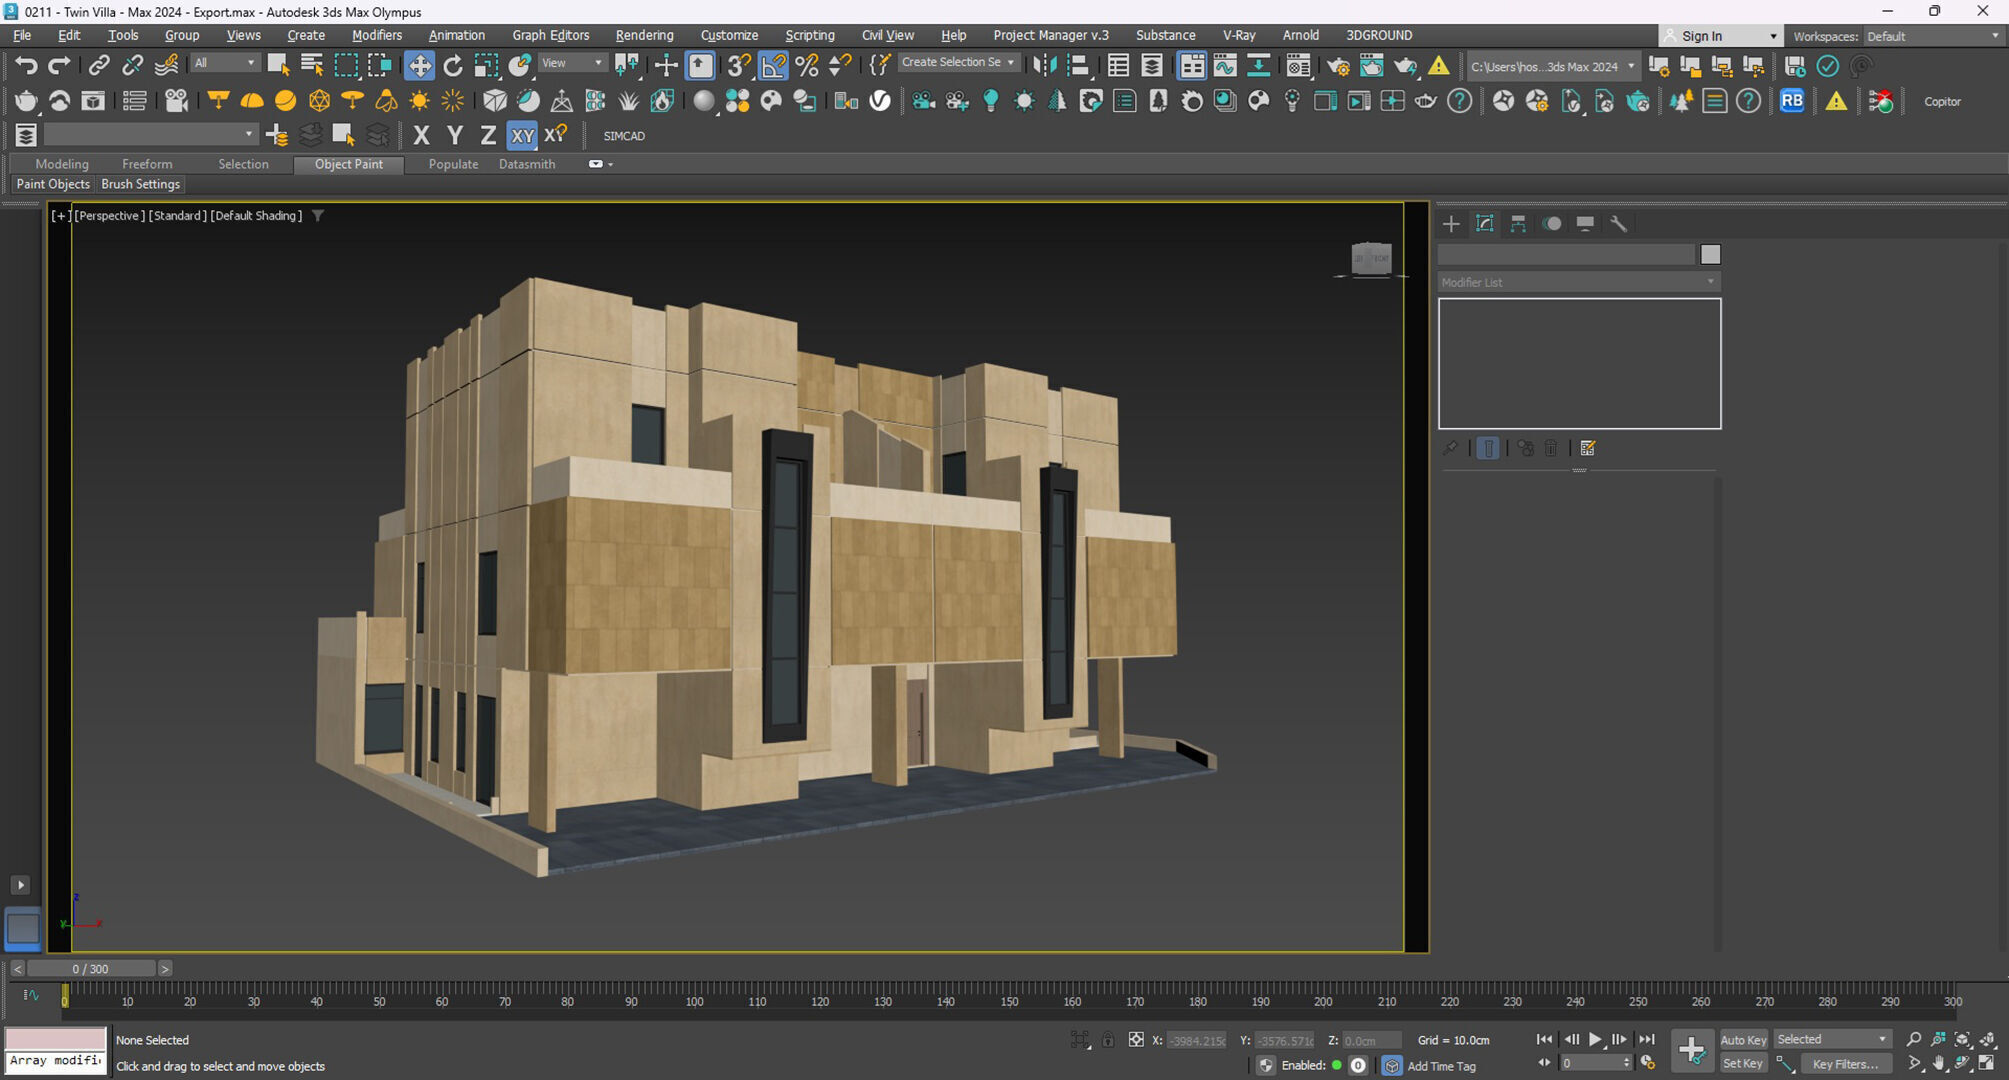Toggle Show end result in modifier stack
This screenshot has height=1080, width=2009.
1488,448
